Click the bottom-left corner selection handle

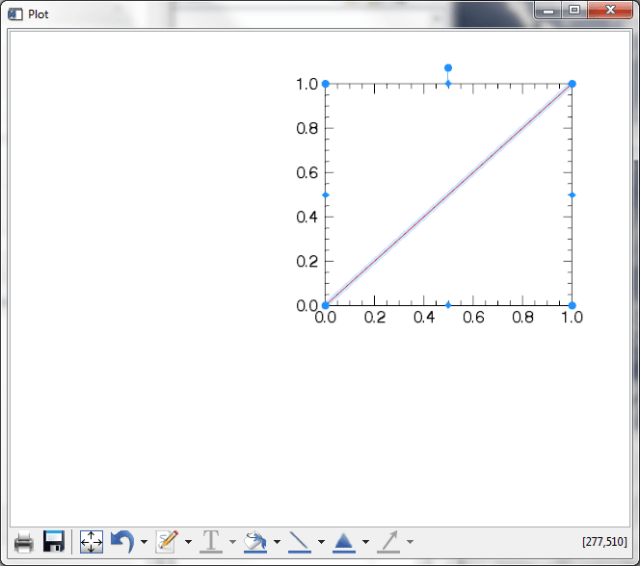325,305
